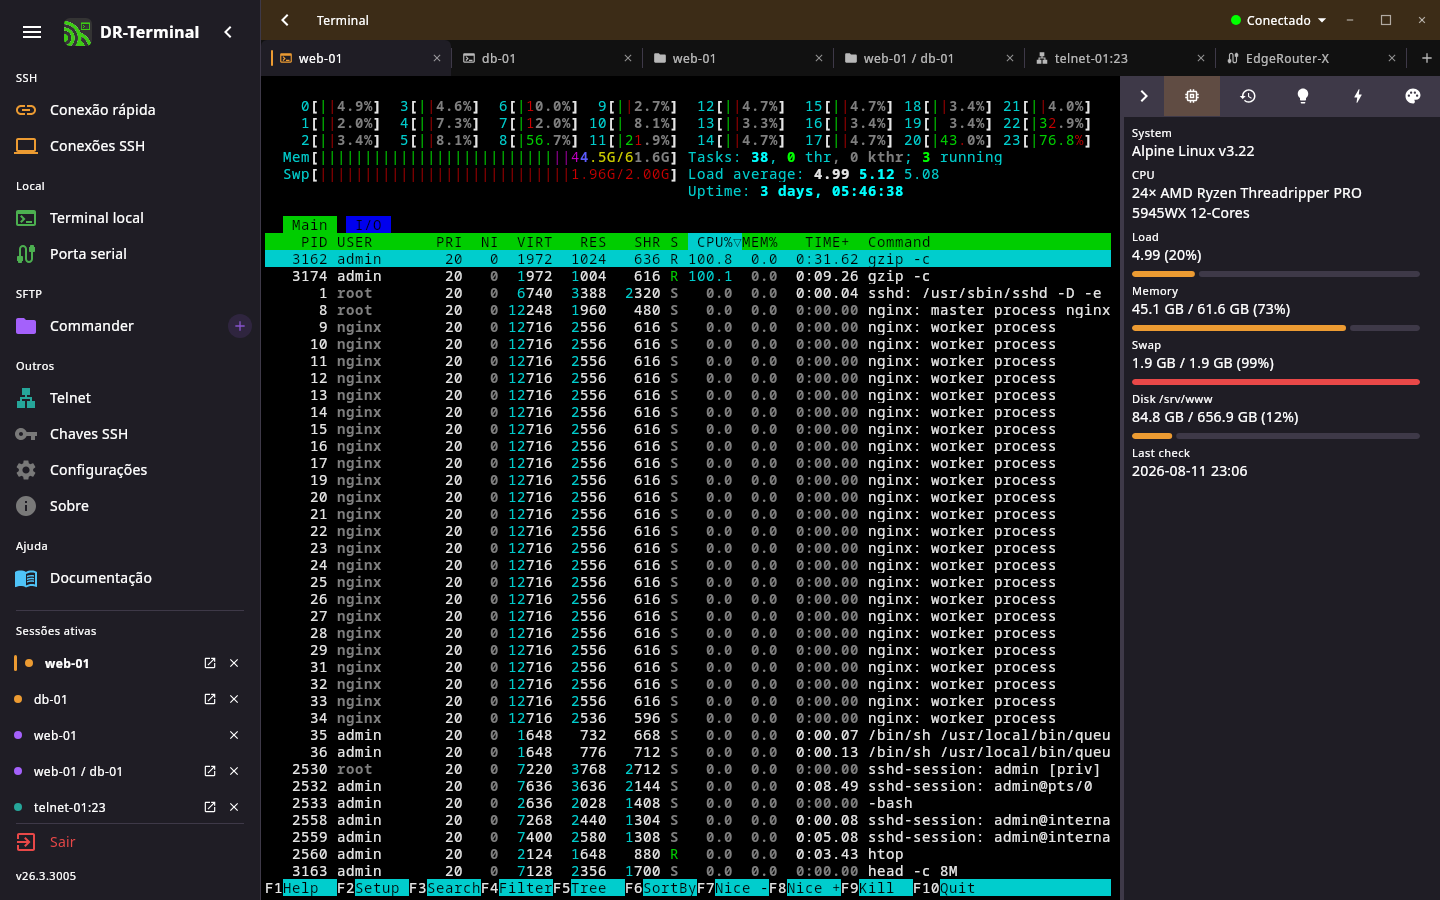
Task: Close the telnet-01:23 session in sidebar
Action: coord(234,807)
